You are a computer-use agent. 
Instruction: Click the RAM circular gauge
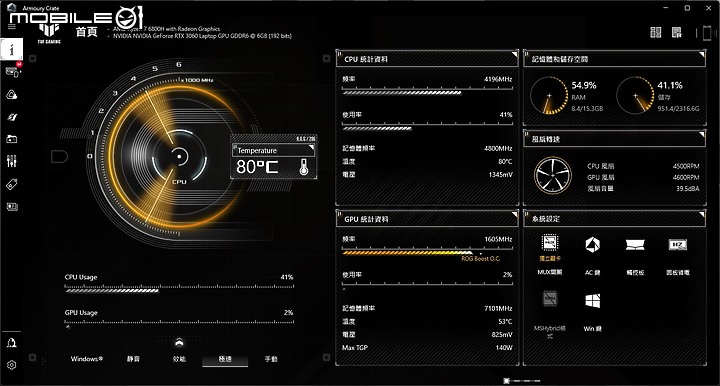(549, 95)
